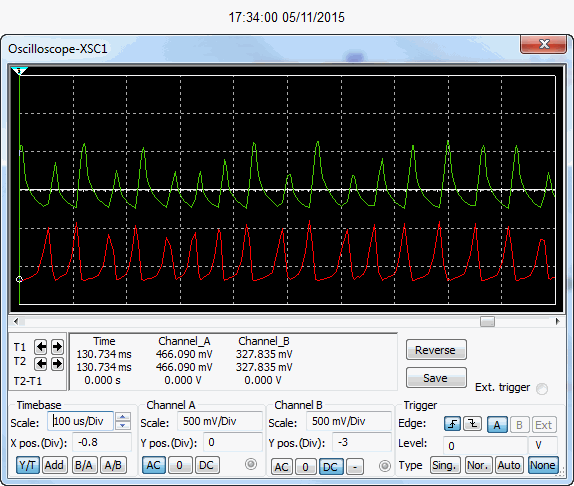574x486 pixels.
Task: Toggle Channel A terminal radio indicator
Action: [251, 464]
